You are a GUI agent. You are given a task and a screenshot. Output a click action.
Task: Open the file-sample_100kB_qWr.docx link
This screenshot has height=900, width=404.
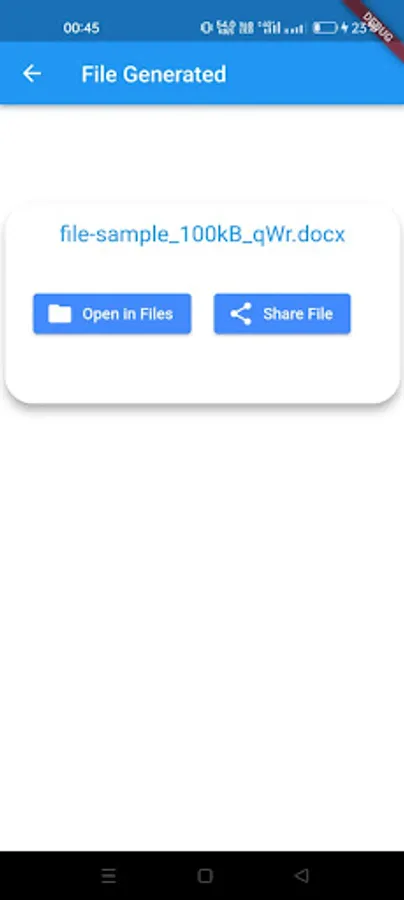202,234
